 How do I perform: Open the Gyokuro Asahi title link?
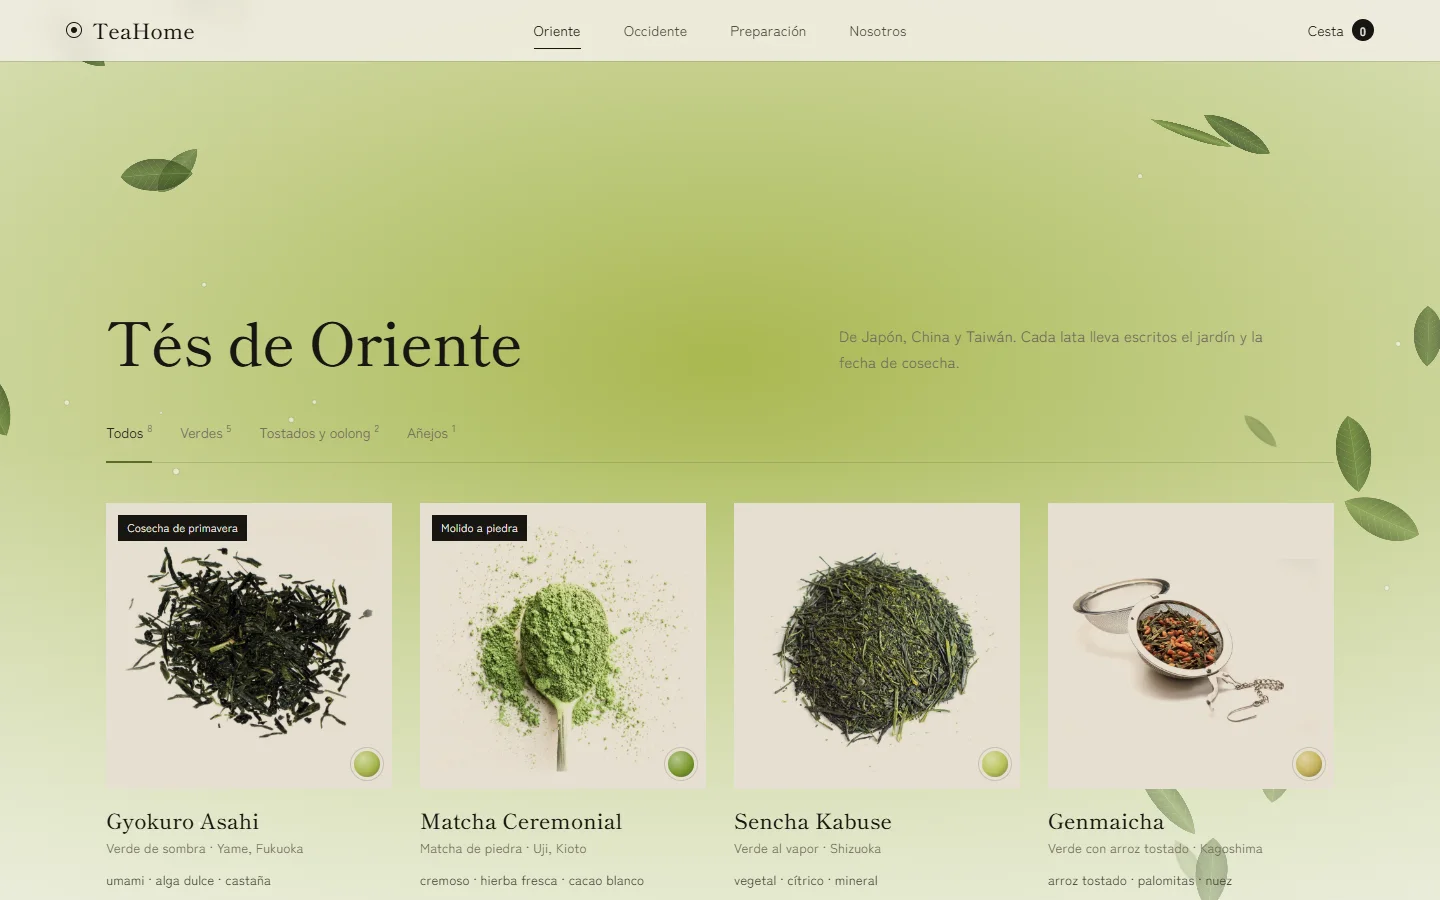[x=183, y=822]
